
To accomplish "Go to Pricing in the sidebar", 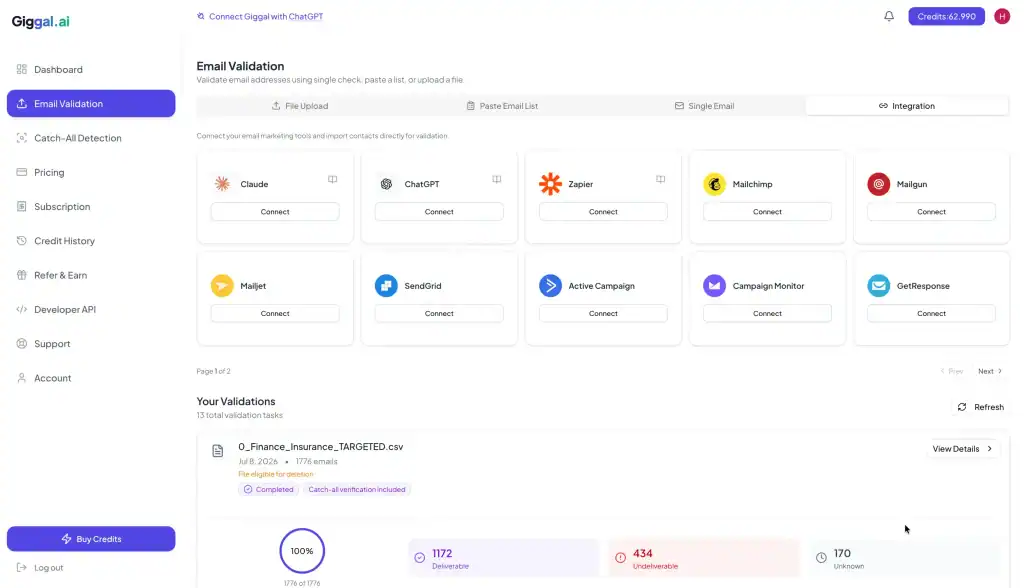I will click(91, 172).
